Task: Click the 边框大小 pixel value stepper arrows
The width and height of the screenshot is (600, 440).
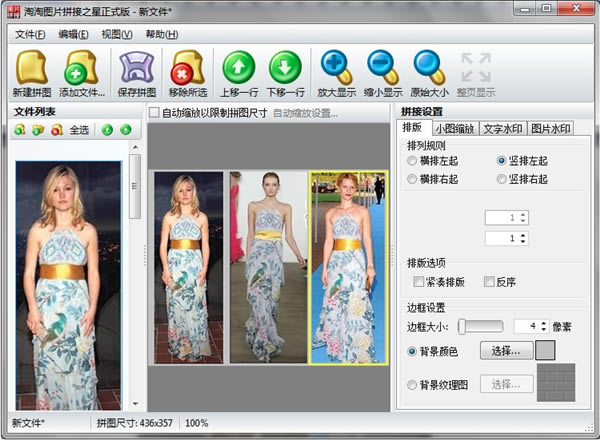Action: click(545, 326)
